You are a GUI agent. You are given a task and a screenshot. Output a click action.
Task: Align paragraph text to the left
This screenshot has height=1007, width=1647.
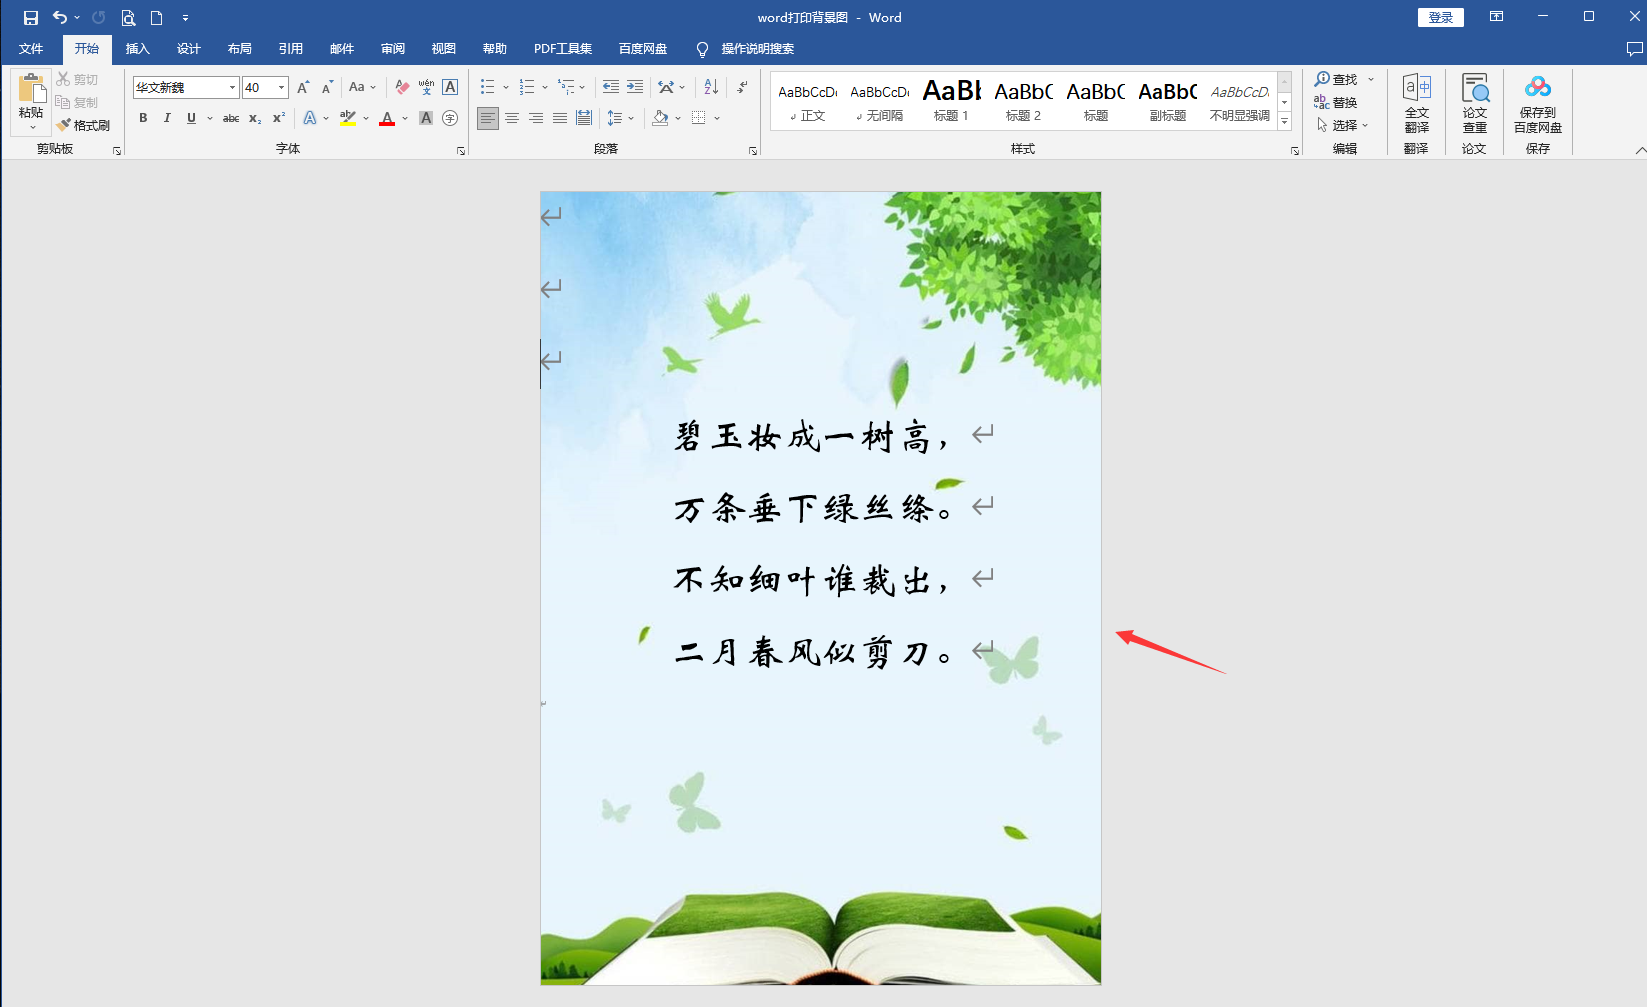tap(488, 118)
